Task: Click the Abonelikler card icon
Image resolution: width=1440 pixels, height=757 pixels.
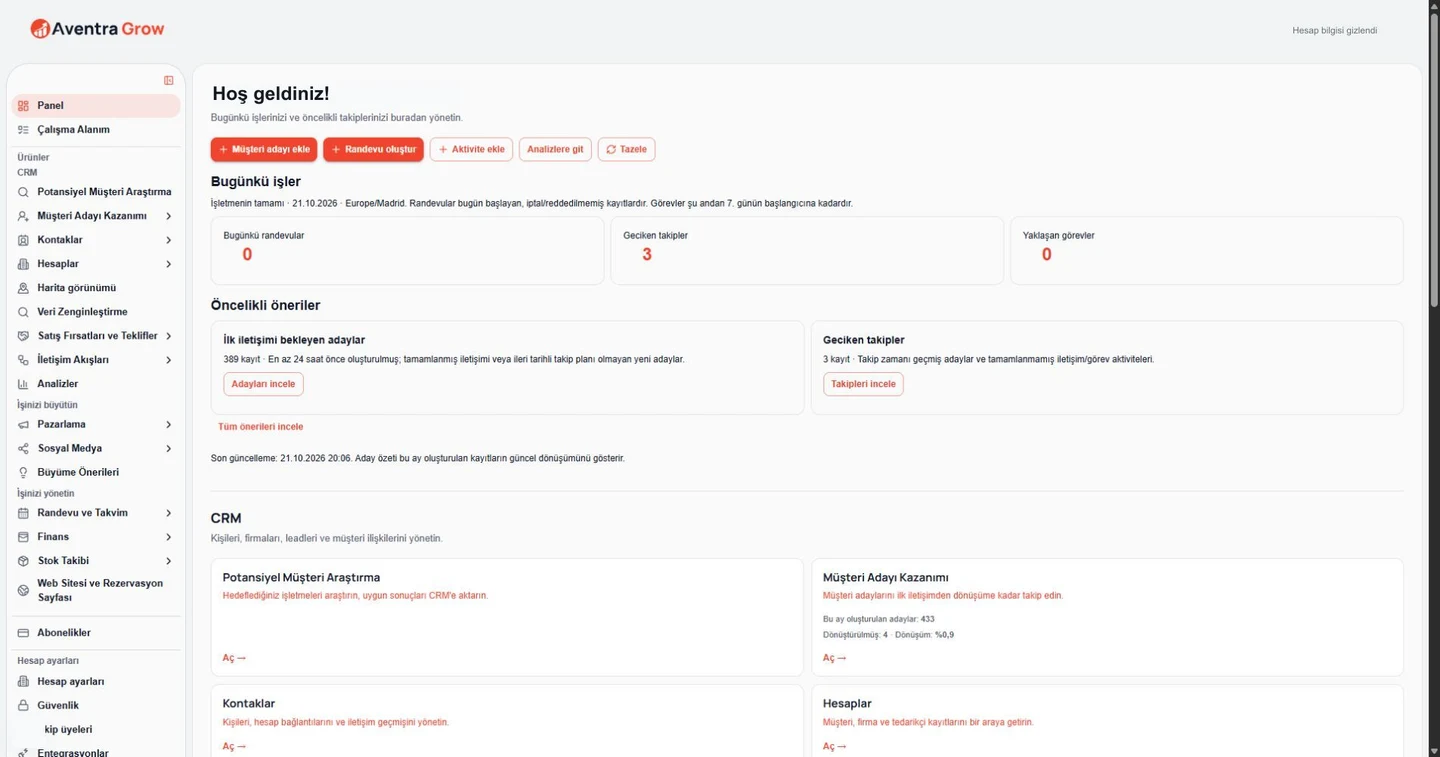Action: pyautogui.click(x=24, y=633)
